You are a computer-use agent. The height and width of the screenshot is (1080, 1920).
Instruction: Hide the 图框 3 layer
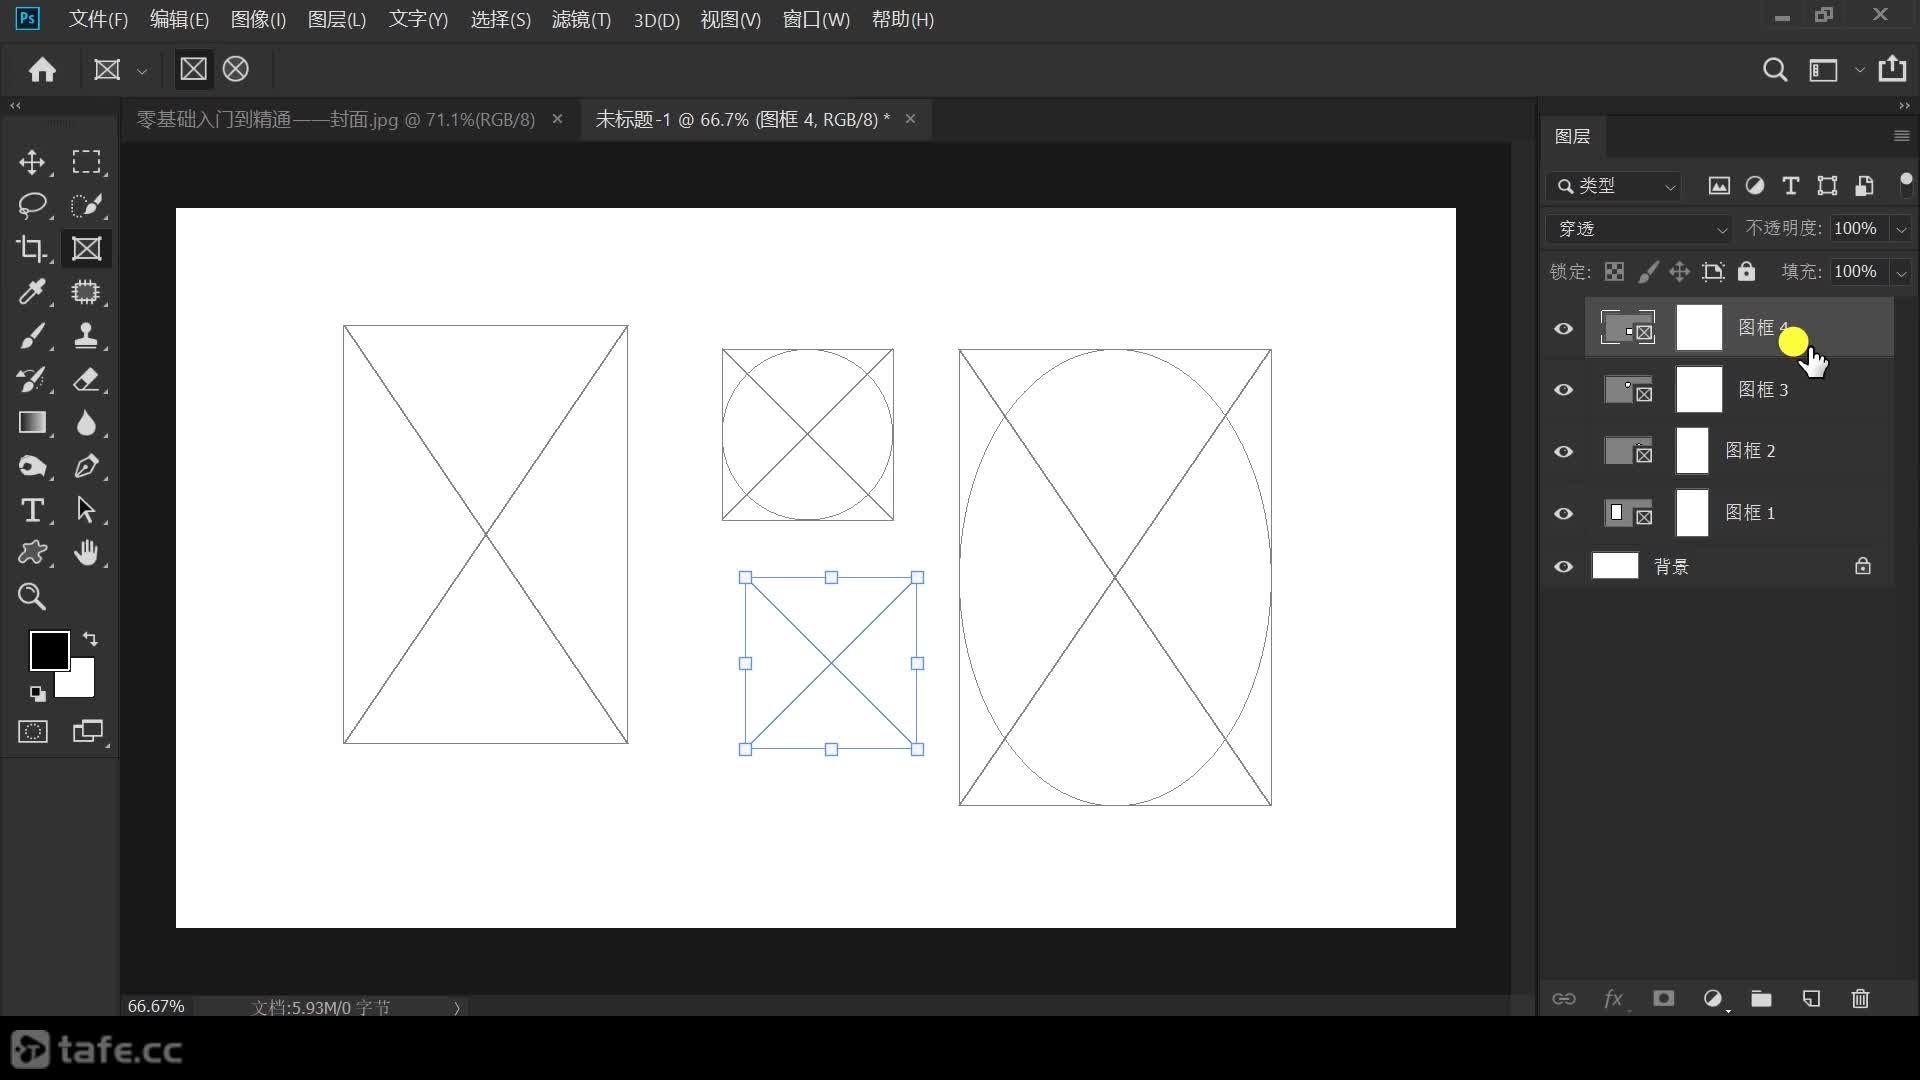click(x=1564, y=390)
